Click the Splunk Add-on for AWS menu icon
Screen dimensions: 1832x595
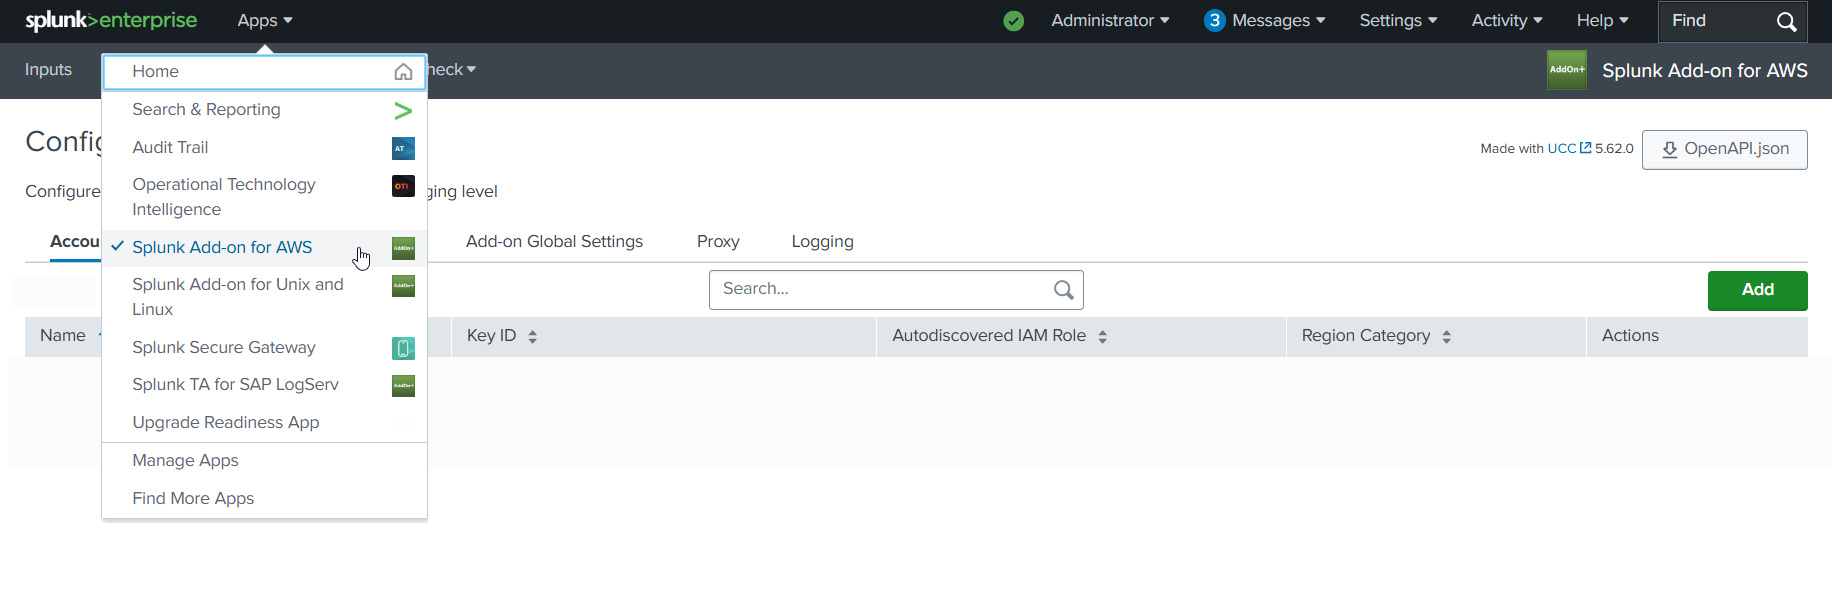[403, 248]
